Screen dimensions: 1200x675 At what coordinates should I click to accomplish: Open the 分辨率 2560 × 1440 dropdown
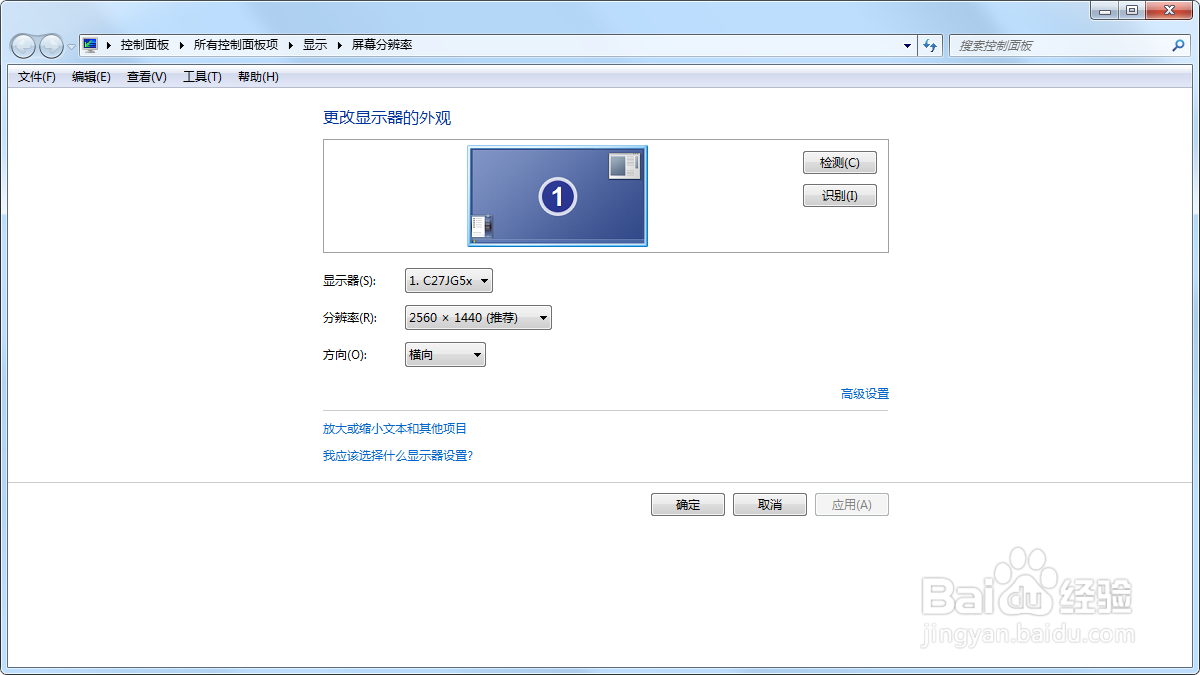(x=478, y=318)
